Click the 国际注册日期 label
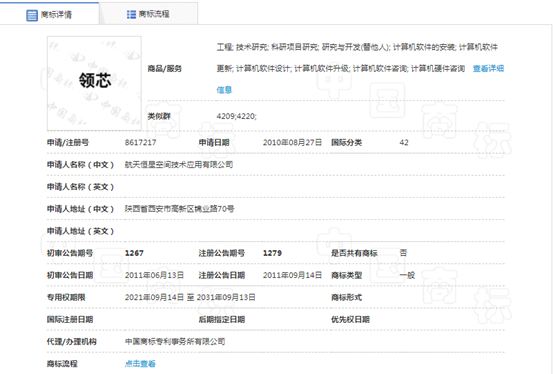This screenshot has width=553, height=374. pos(70,319)
